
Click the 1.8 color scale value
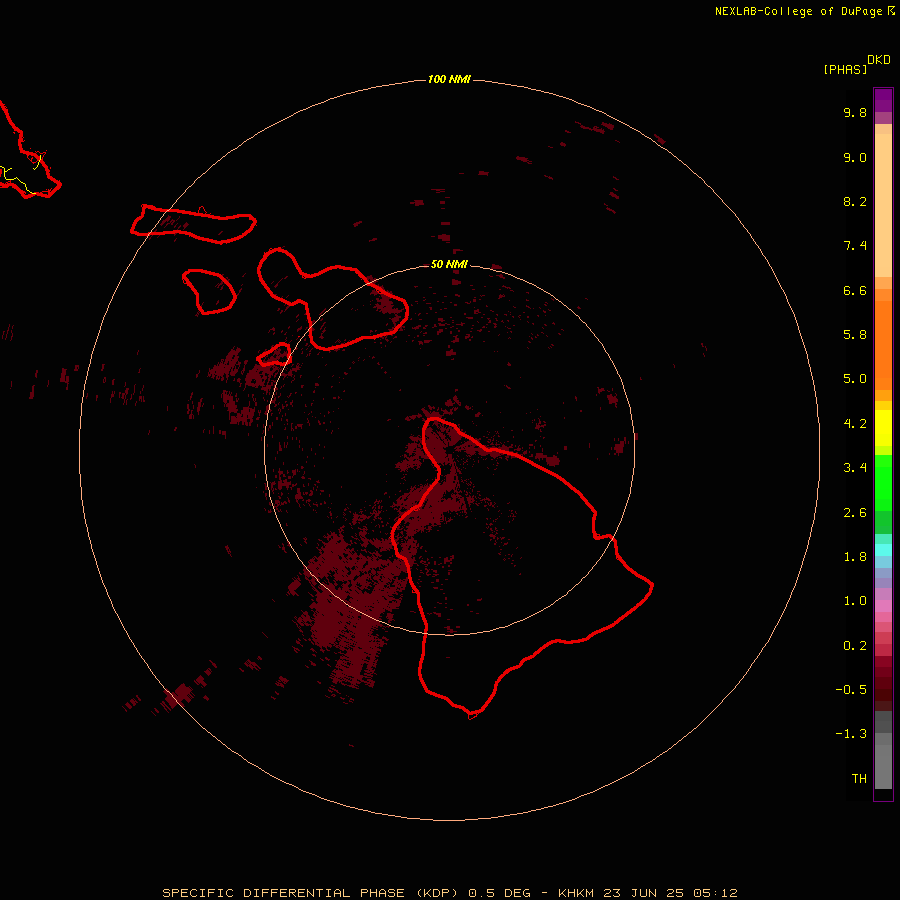855,557
